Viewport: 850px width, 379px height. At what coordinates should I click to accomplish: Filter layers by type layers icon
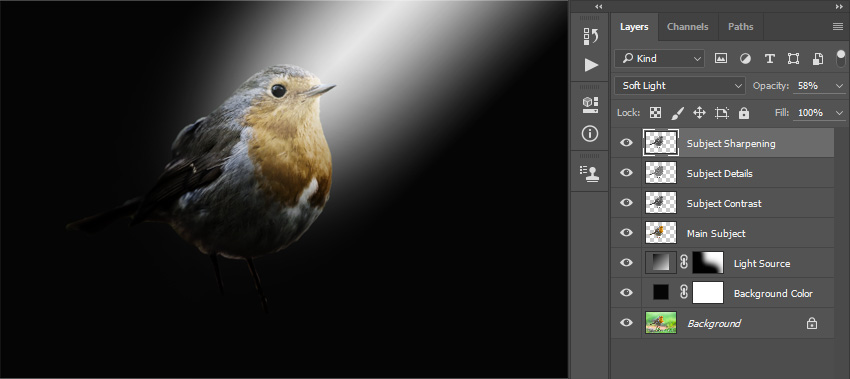[769, 59]
